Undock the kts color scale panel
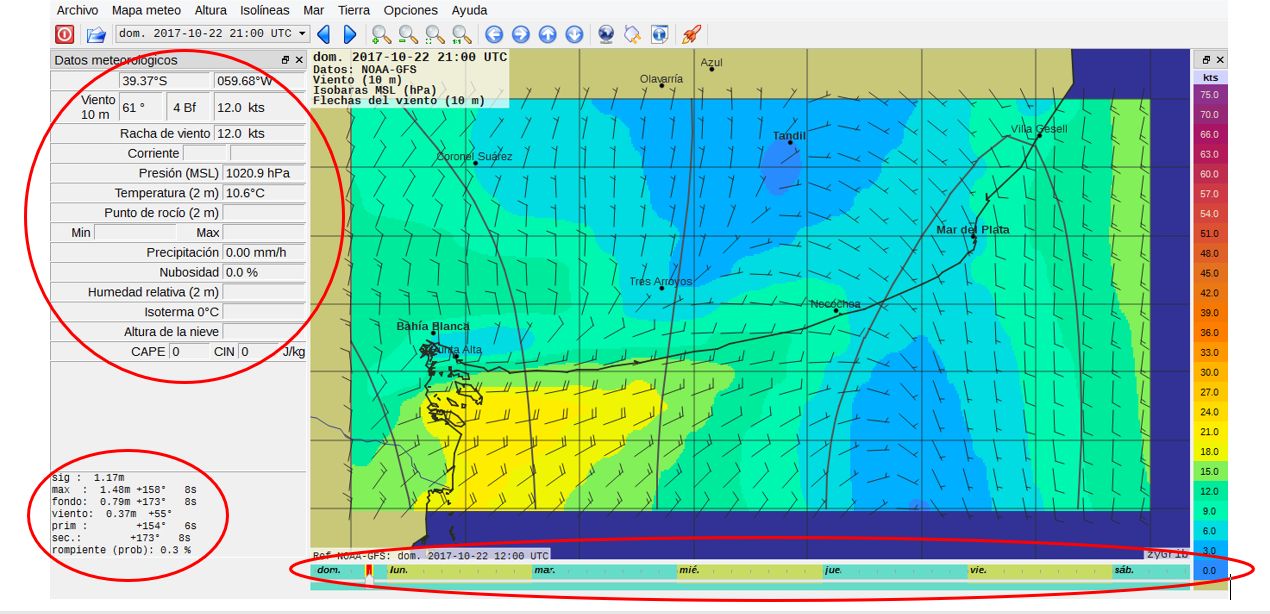The image size is (1270, 614). tap(1206, 60)
